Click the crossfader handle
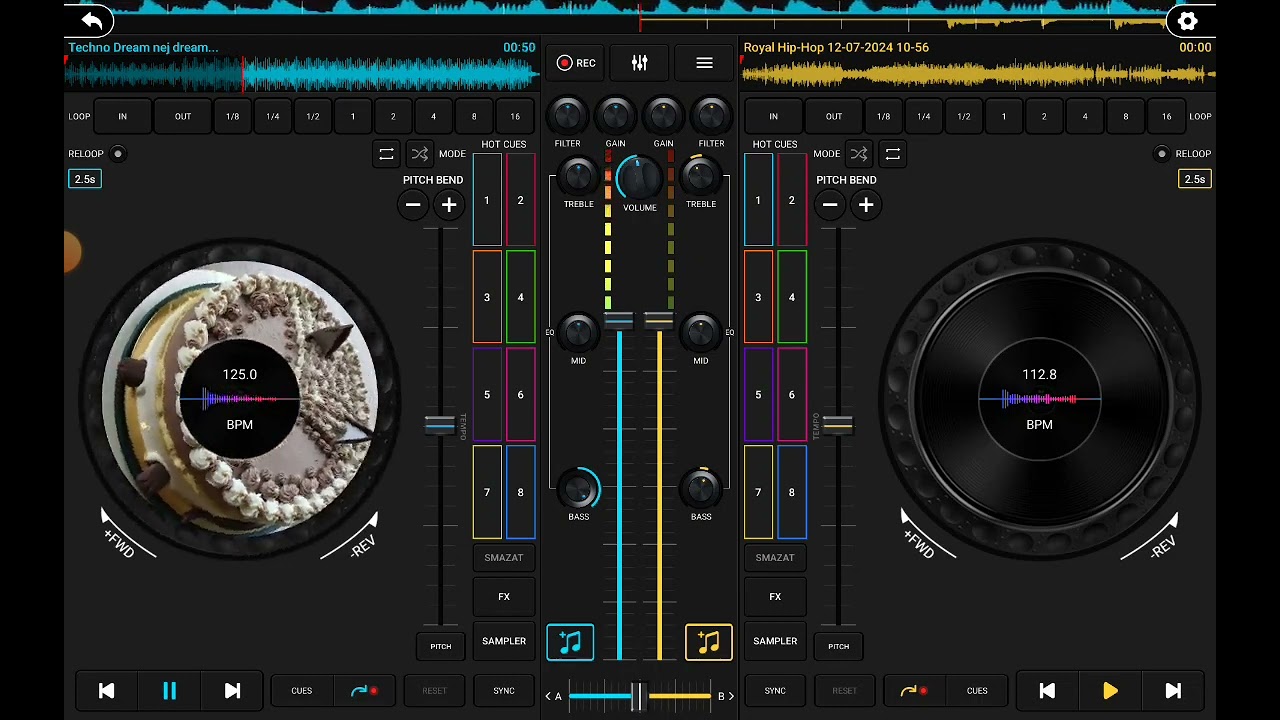This screenshot has height=720, width=1280. (639, 696)
